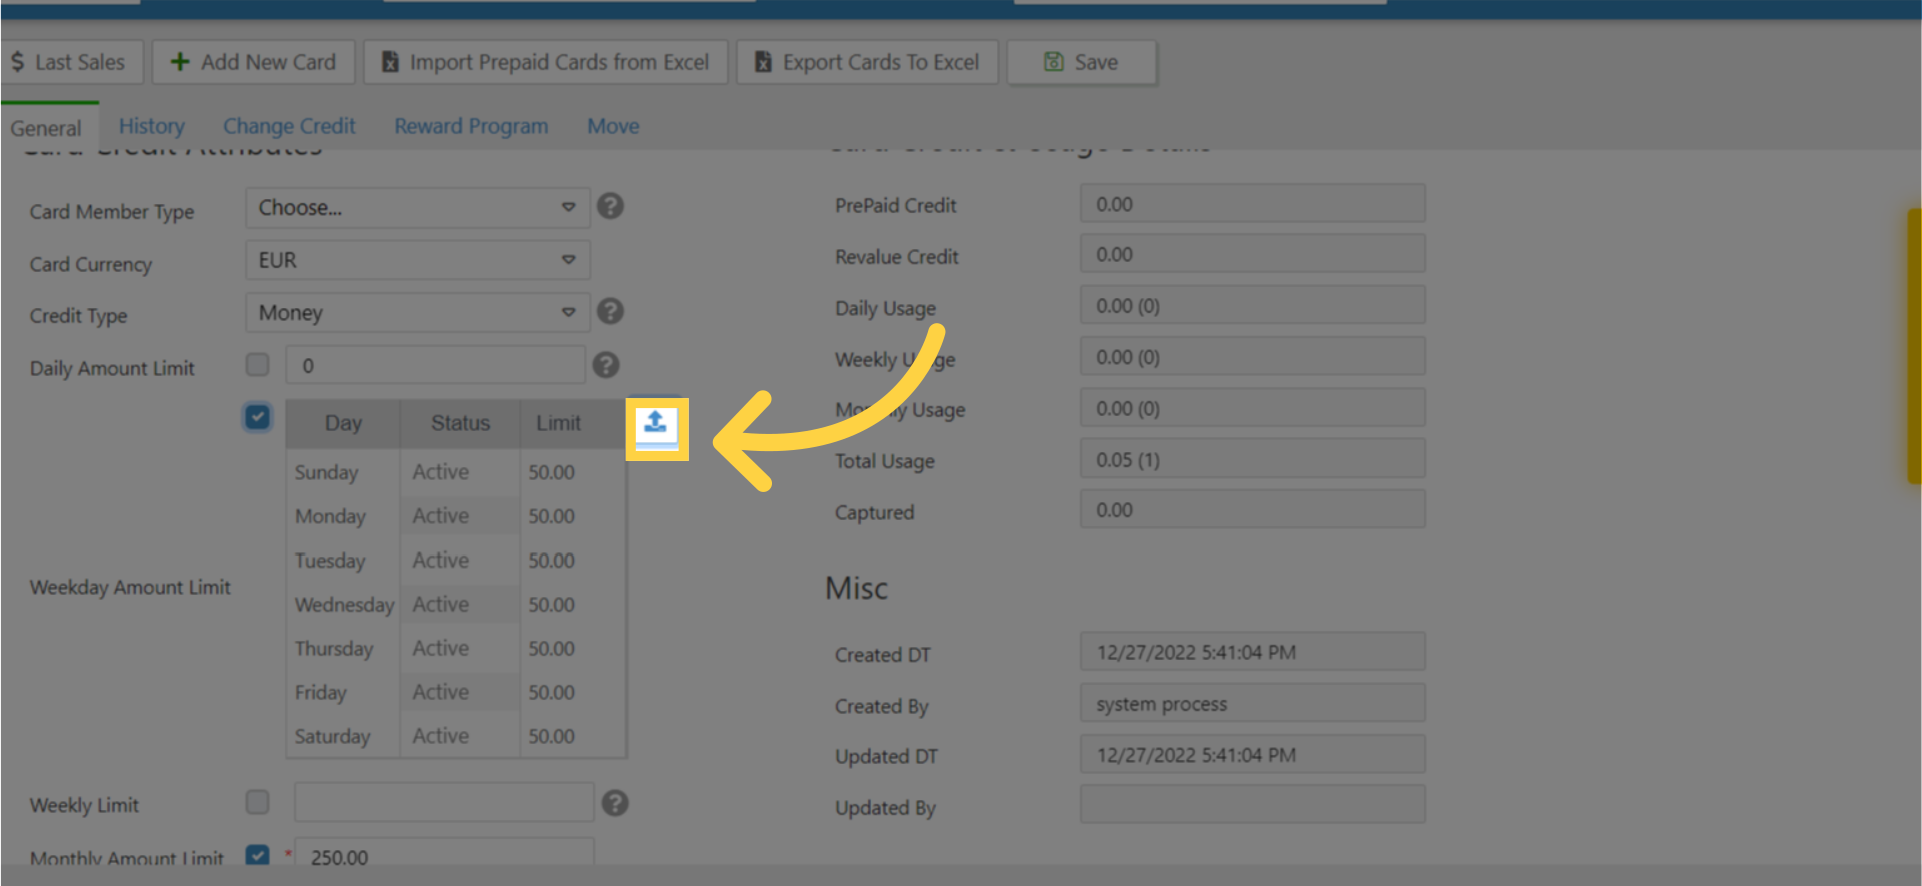1922x886 pixels.
Task: Click Saturday's Active status cell
Action: click(x=460, y=736)
